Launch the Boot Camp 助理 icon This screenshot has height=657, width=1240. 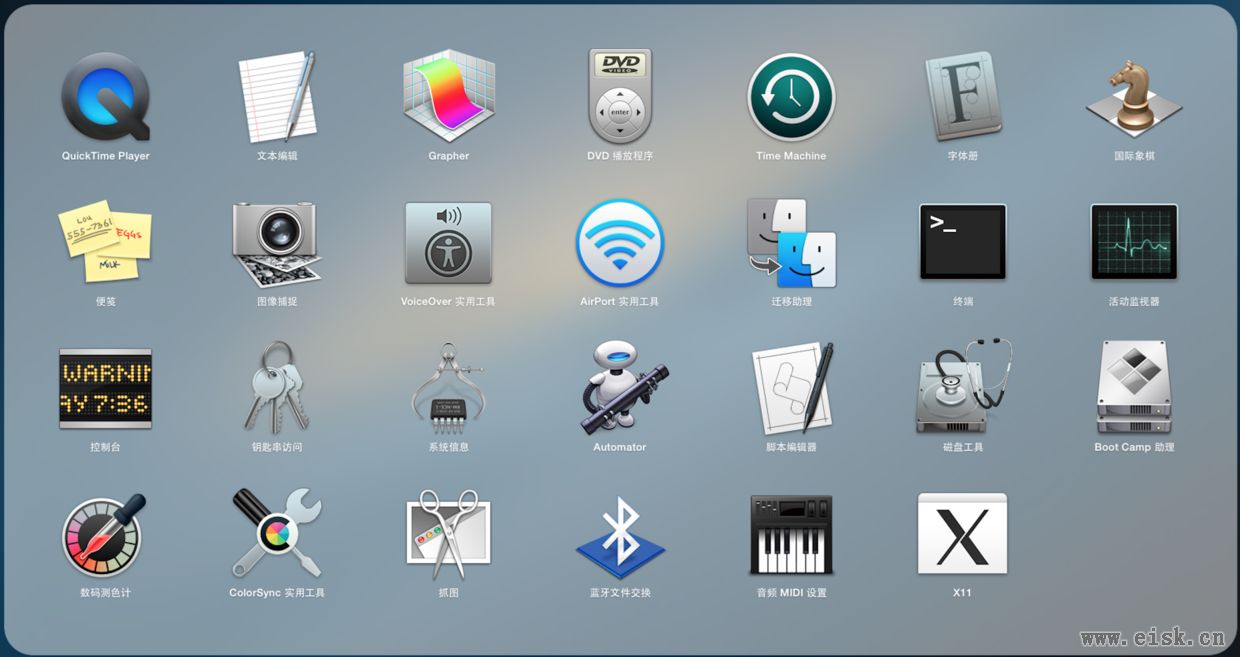1134,388
